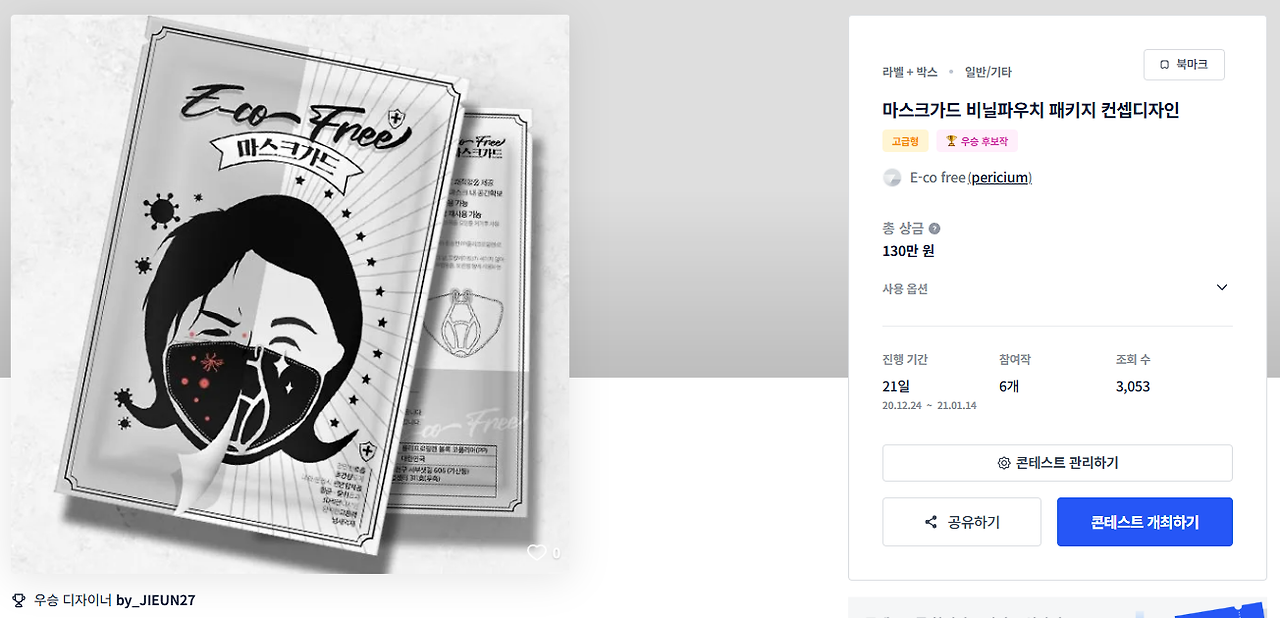The width and height of the screenshot is (1280, 618).
Task: Click the trophy icon in 우승 후보작 badge
Action: (x=951, y=141)
